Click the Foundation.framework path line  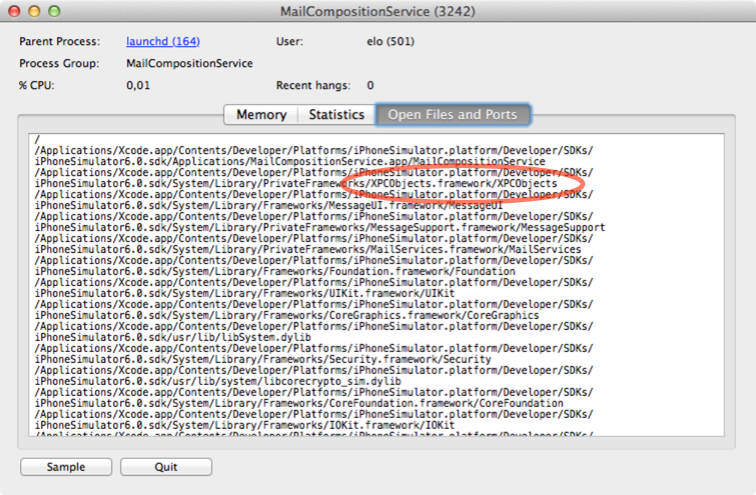[x=275, y=271]
